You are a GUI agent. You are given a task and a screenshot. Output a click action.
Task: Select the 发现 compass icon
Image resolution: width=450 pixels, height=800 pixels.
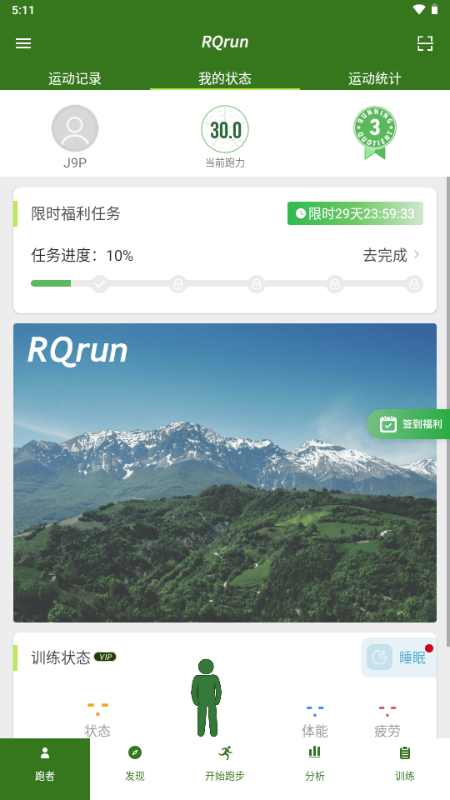[135, 753]
